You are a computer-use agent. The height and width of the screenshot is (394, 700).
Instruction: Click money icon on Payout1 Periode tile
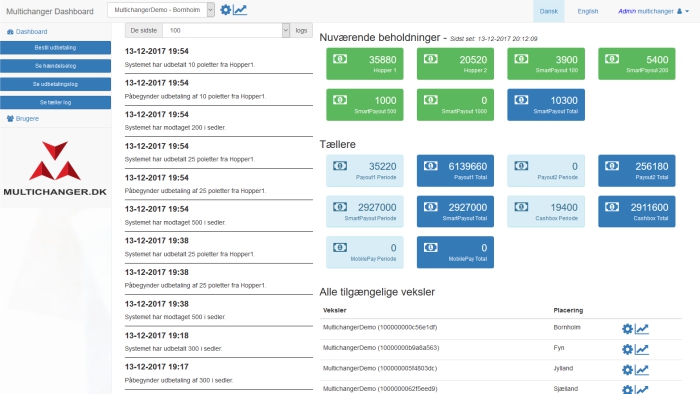(x=340, y=166)
